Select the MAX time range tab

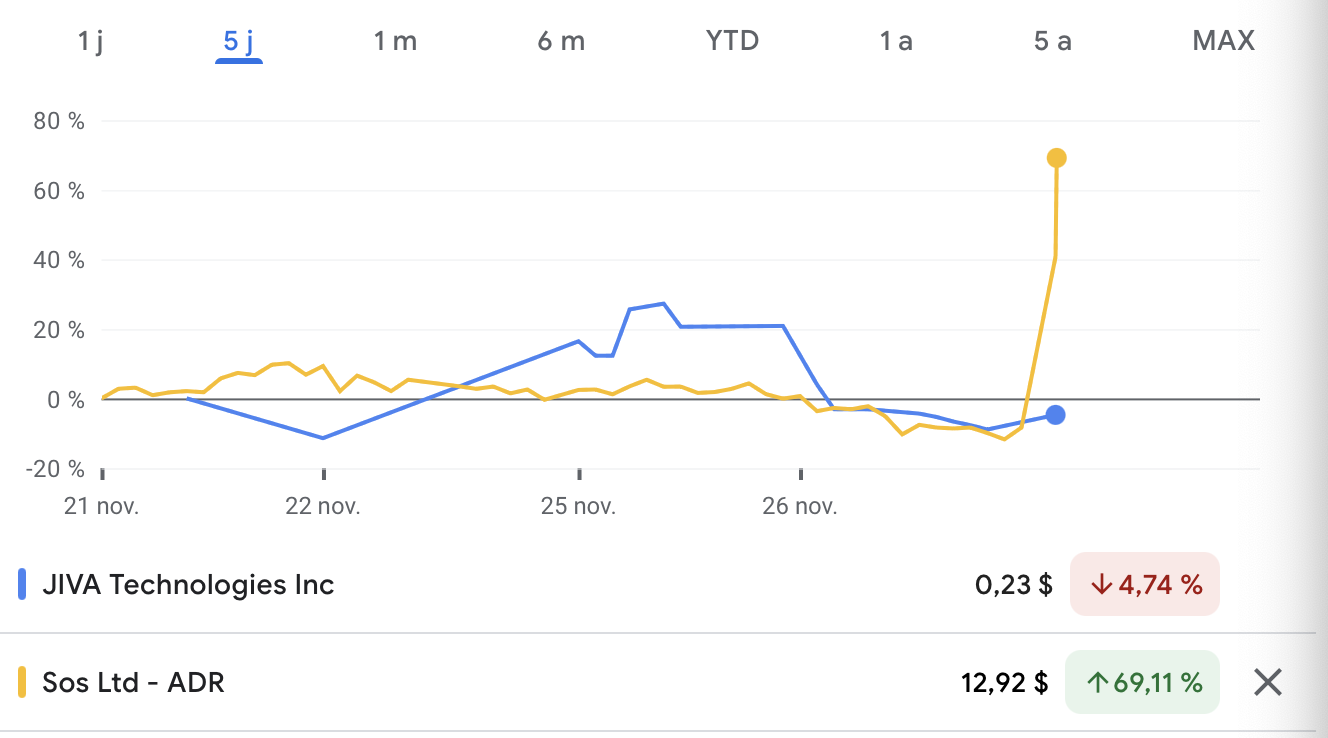1223,41
